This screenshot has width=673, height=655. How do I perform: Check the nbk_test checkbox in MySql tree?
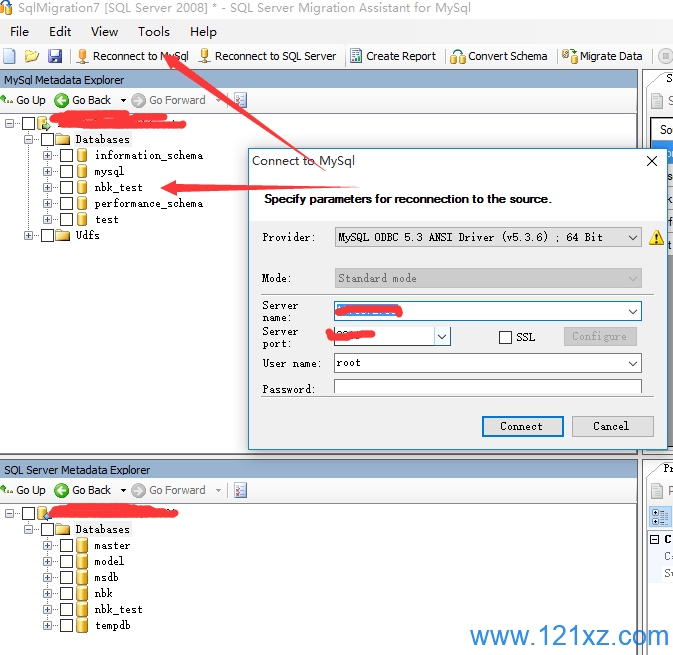[66, 187]
